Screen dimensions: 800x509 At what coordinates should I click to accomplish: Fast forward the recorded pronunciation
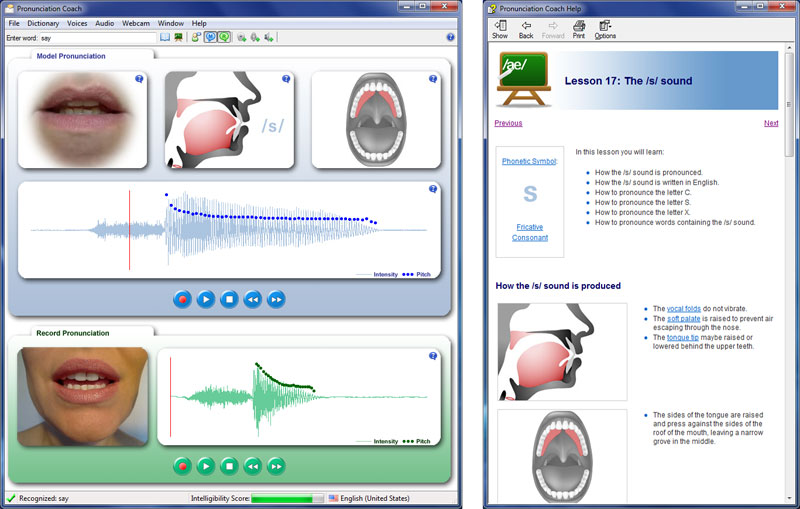click(x=276, y=466)
